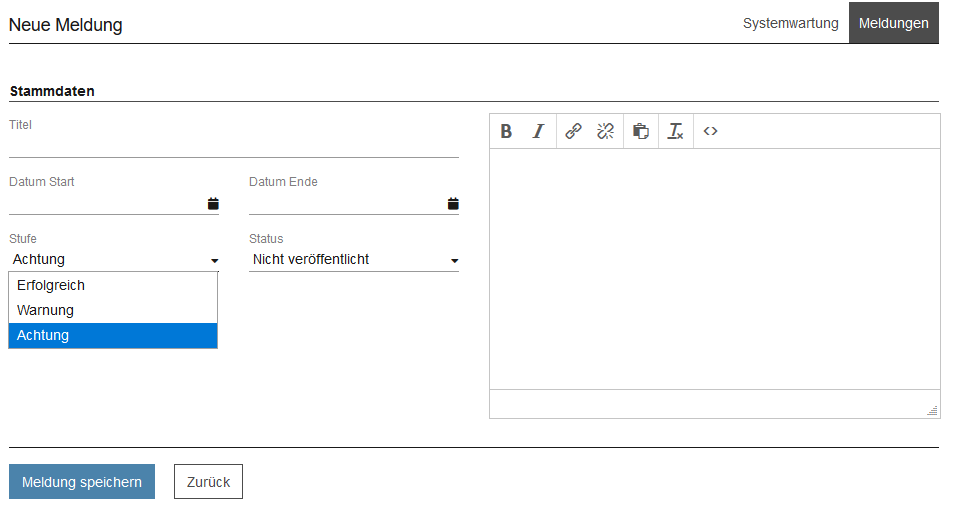Open the Meldungen tab
Image resolution: width=957 pixels, height=513 pixels.
pyautogui.click(x=893, y=23)
